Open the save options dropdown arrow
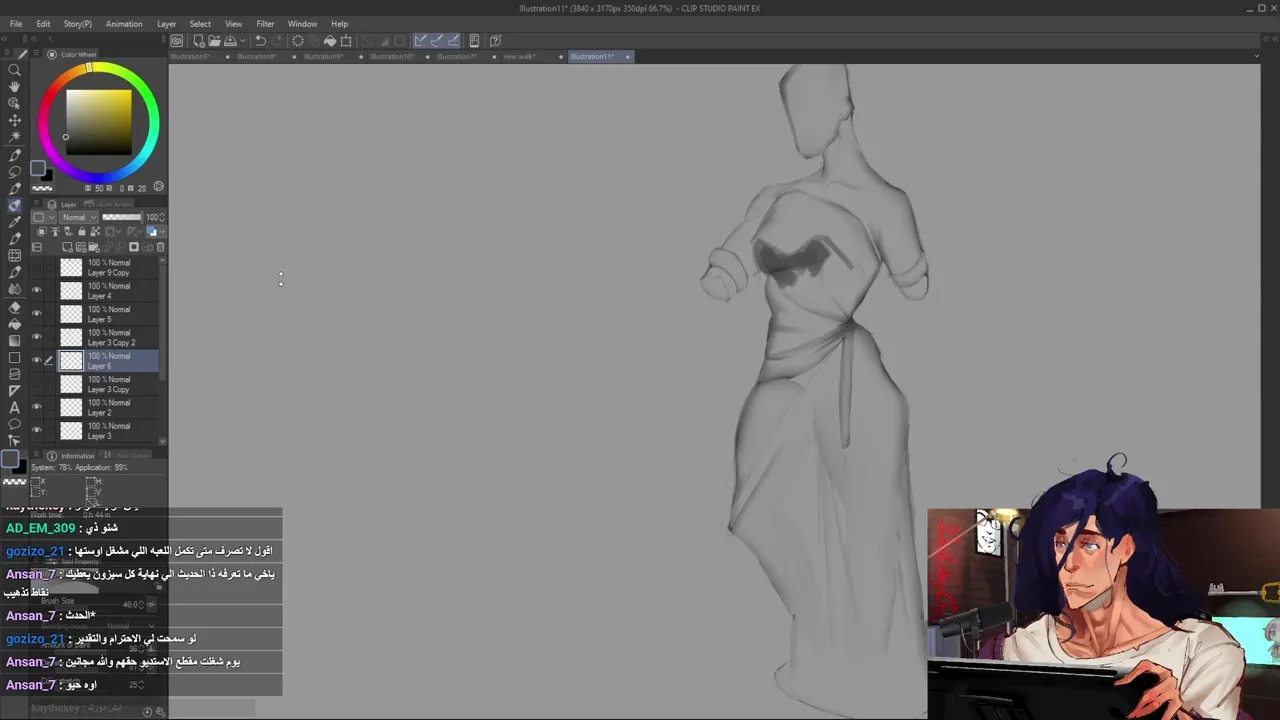The width and height of the screenshot is (1280, 720). click(x=241, y=41)
